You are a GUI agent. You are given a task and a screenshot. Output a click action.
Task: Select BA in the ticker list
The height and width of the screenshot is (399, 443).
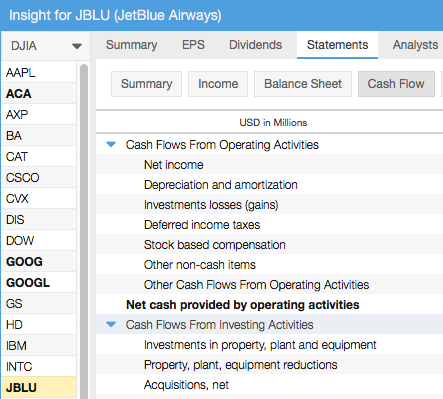point(39,135)
